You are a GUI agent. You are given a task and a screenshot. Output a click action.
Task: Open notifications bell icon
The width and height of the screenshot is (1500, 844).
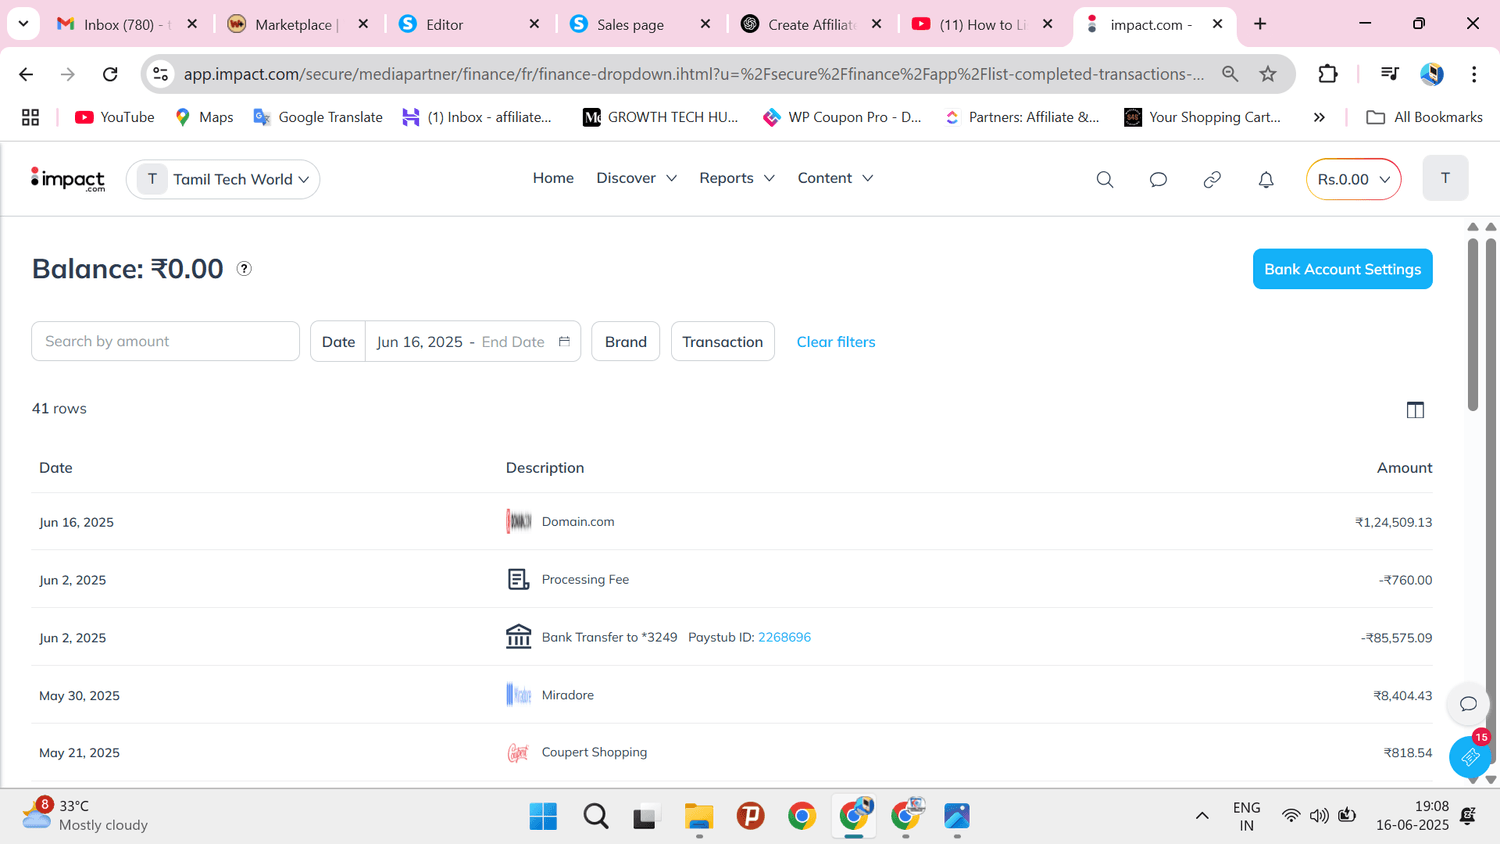(x=1266, y=179)
